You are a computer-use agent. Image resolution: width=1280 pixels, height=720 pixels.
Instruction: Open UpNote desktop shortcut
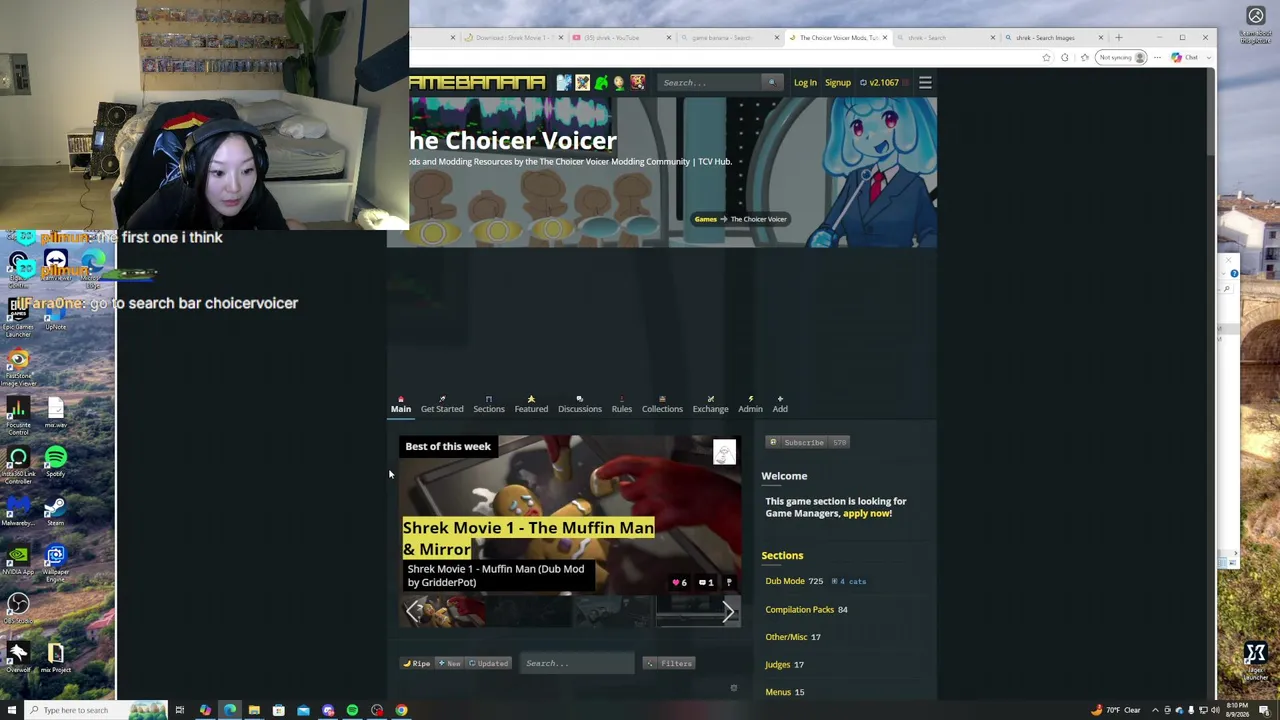pyautogui.click(x=55, y=318)
